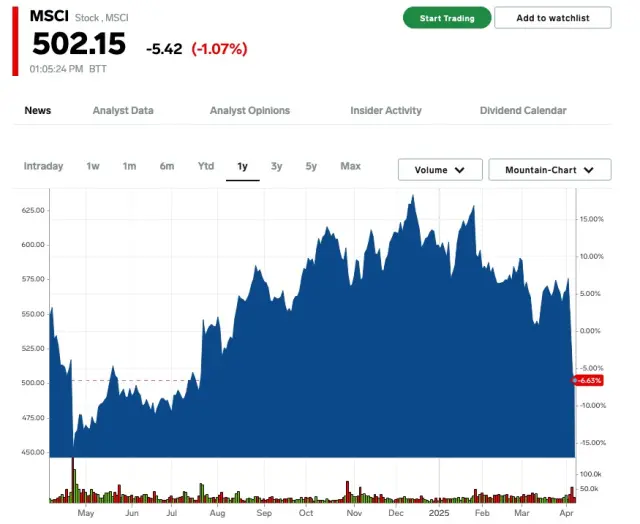Click the Nov date axis label
The width and height of the screenshot is (640, 524).
[x=354, y=513]
